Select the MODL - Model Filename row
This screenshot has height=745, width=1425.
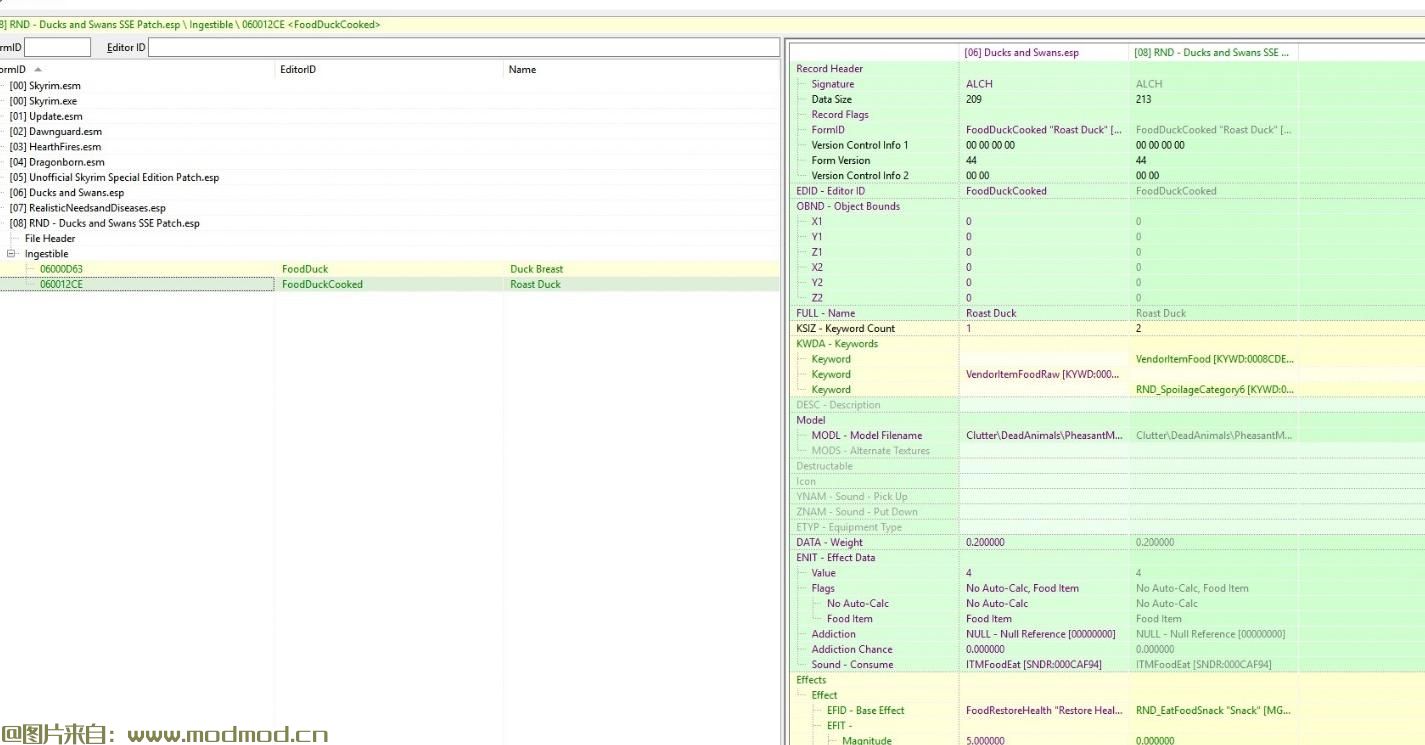click(x=867, y=435)
